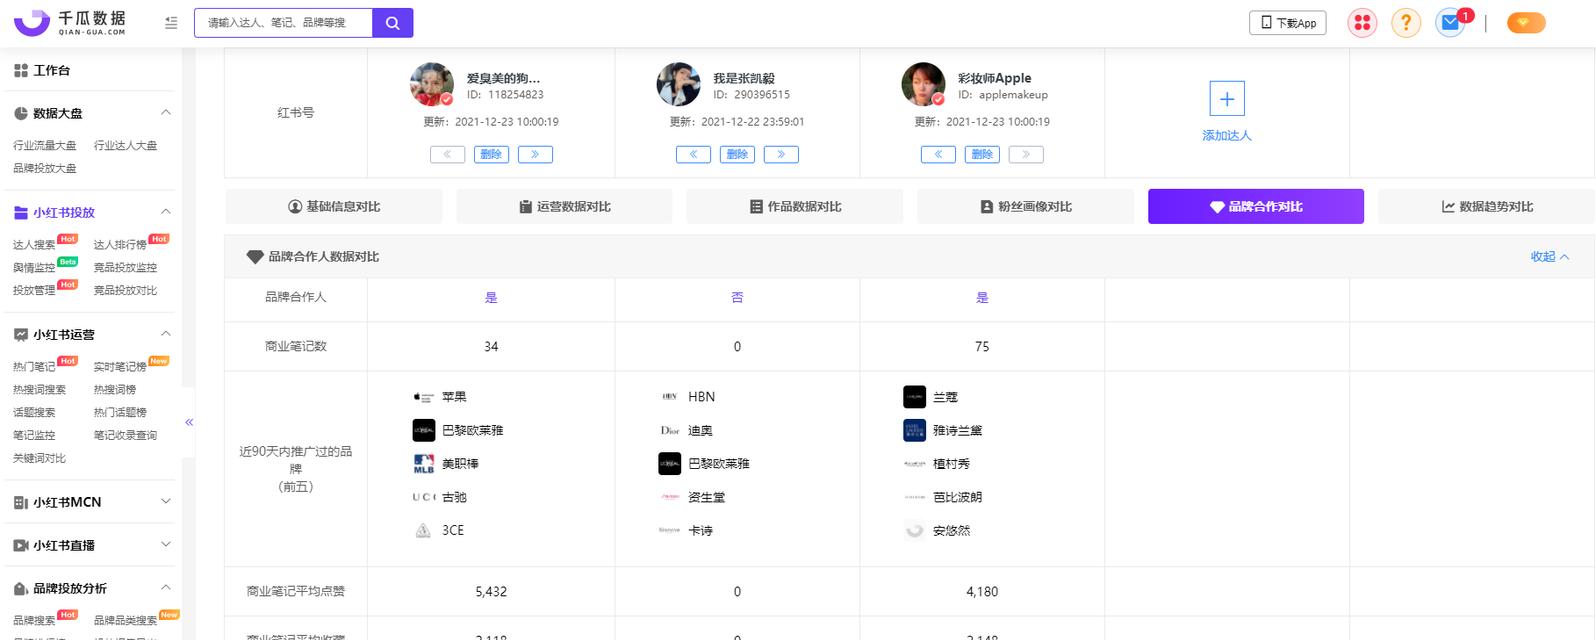Switch to 运营数据对比 tab
Viewport: 1596px width, 640px height.
tap(564, 206)
